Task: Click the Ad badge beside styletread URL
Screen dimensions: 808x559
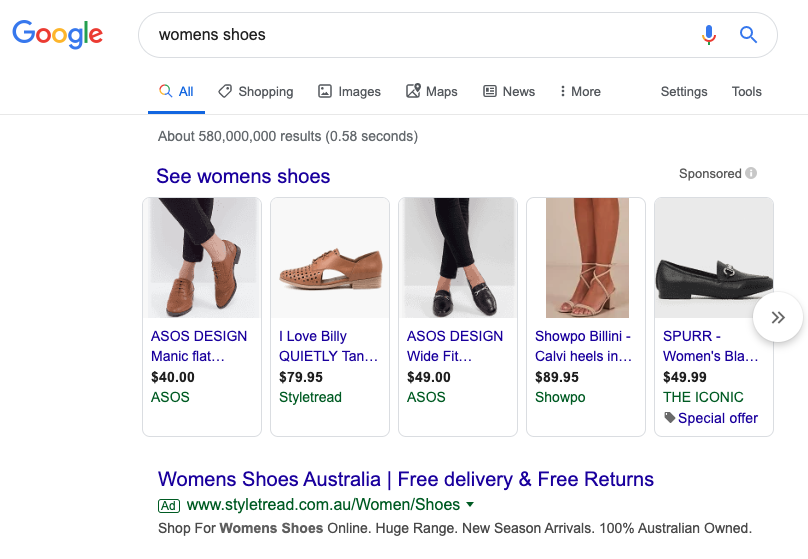Action: [169, 505]
